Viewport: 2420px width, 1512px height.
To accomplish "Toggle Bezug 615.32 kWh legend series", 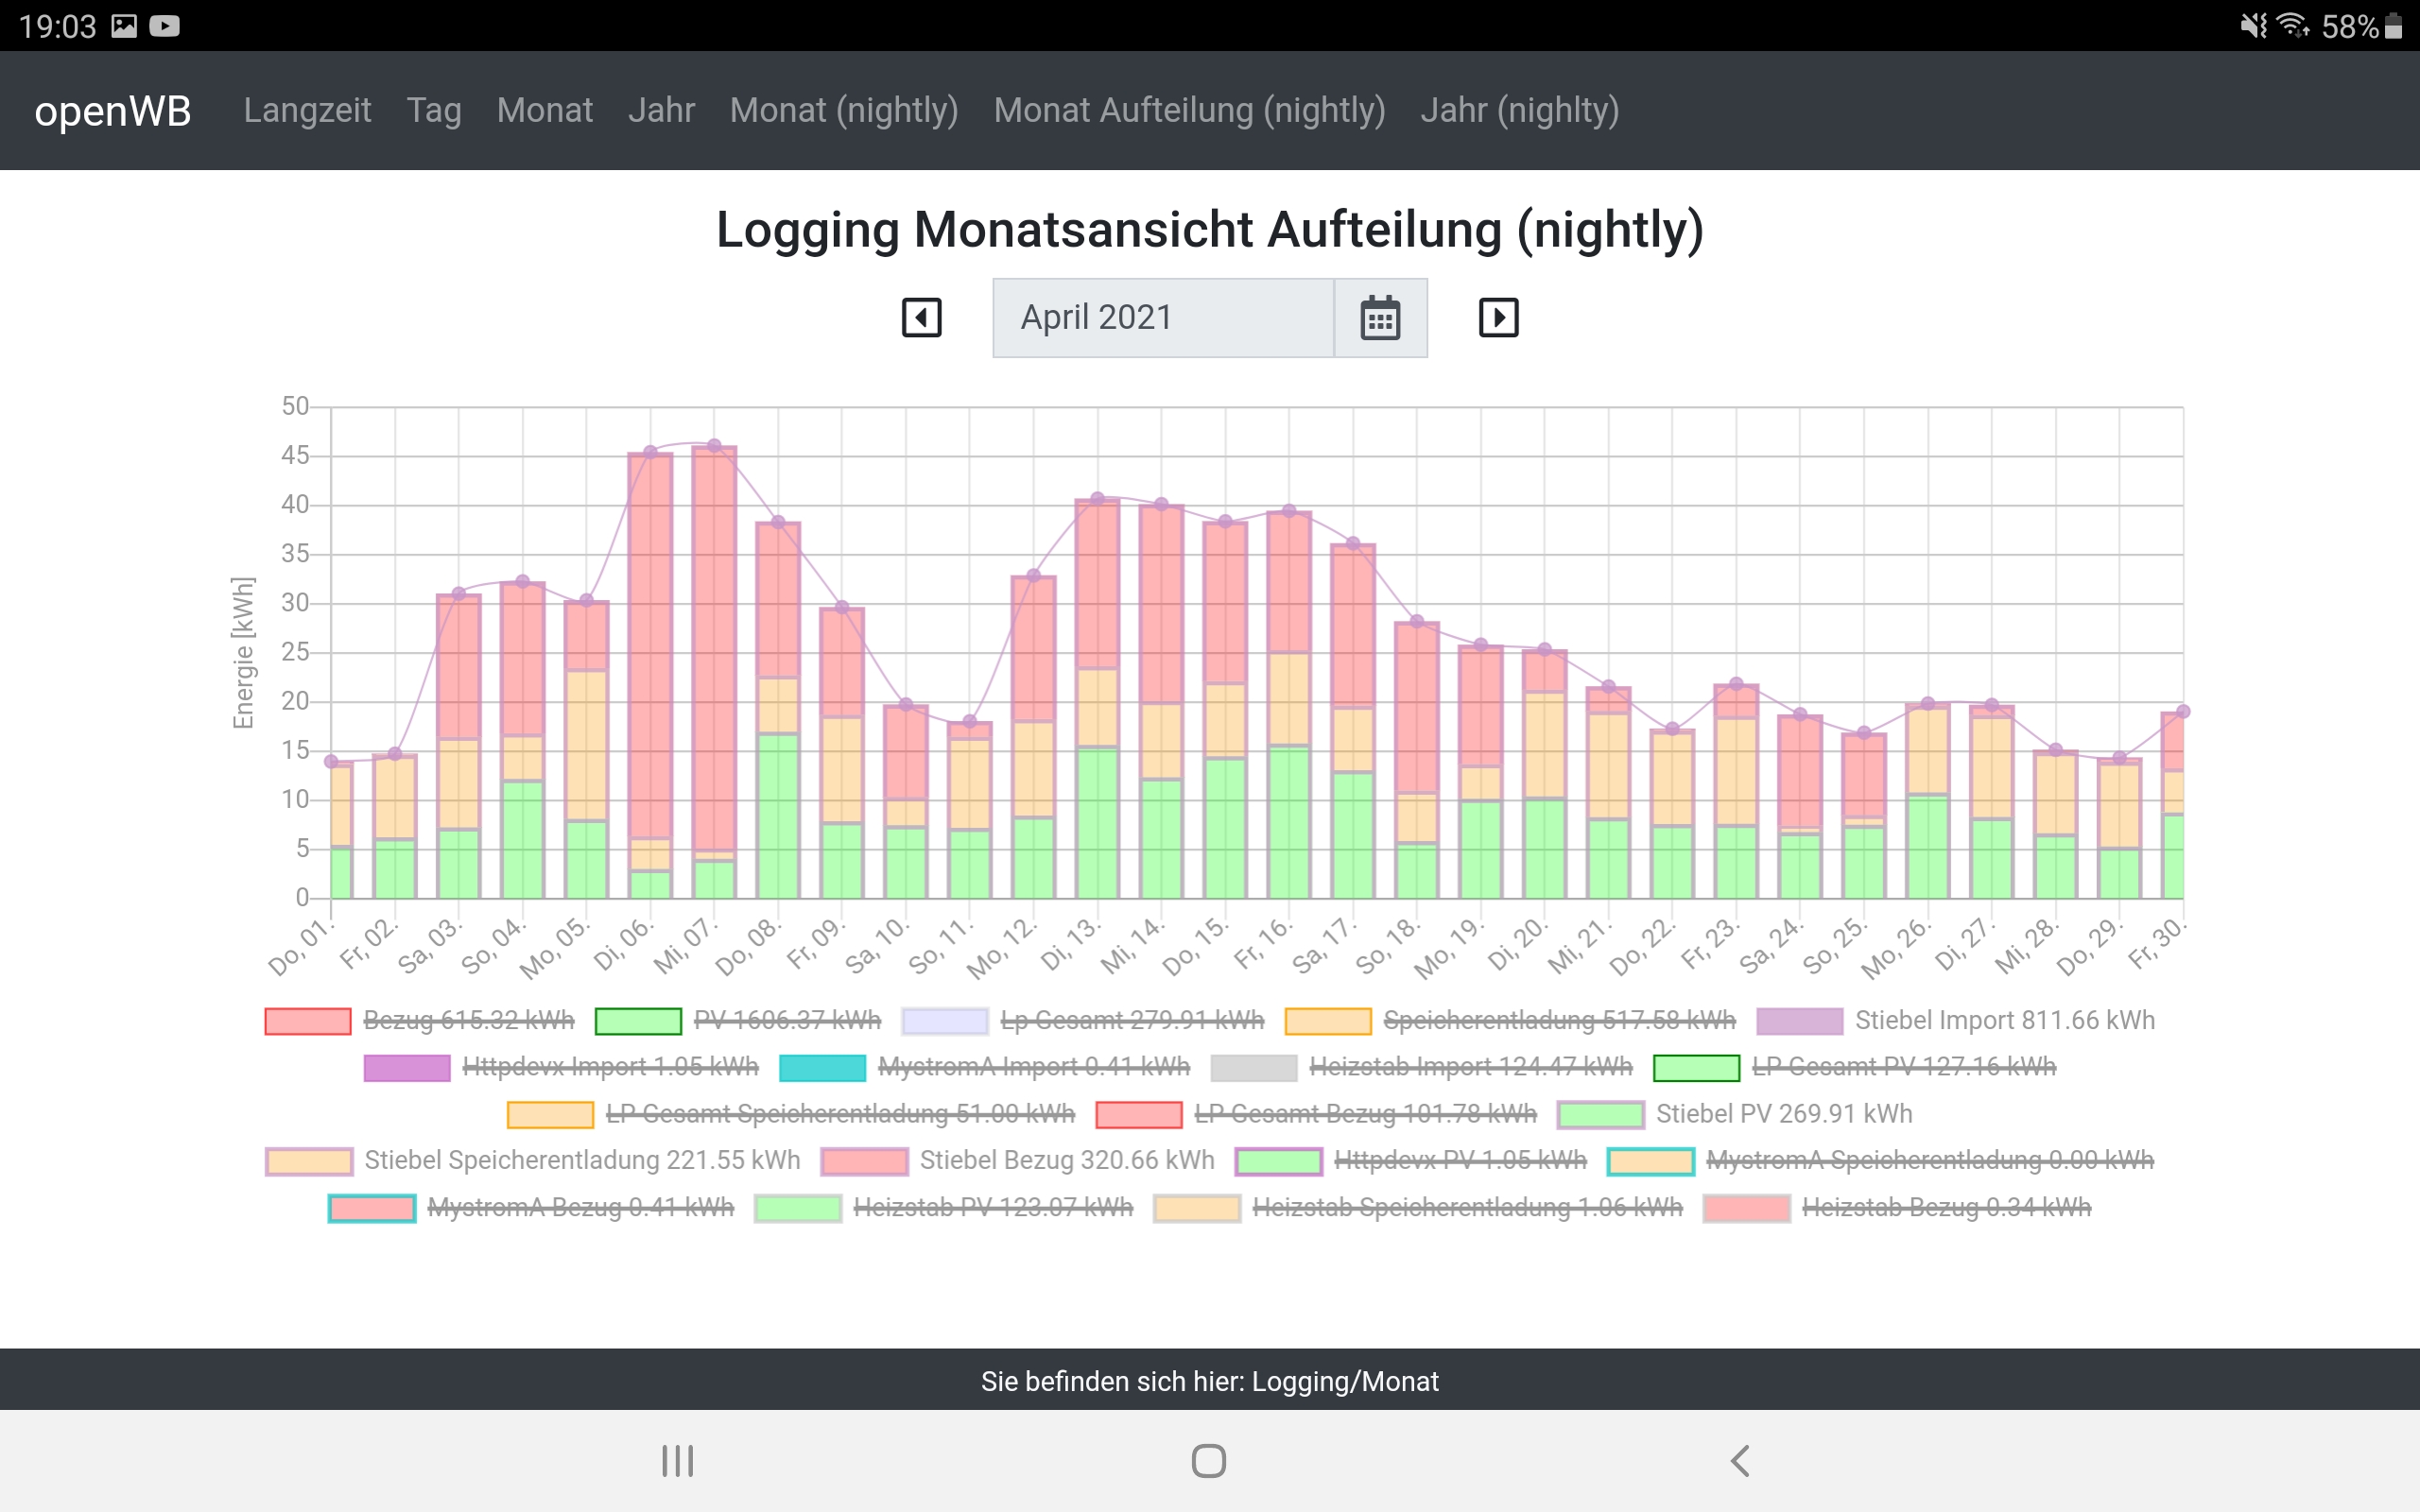I will [x=468, y=1020].
